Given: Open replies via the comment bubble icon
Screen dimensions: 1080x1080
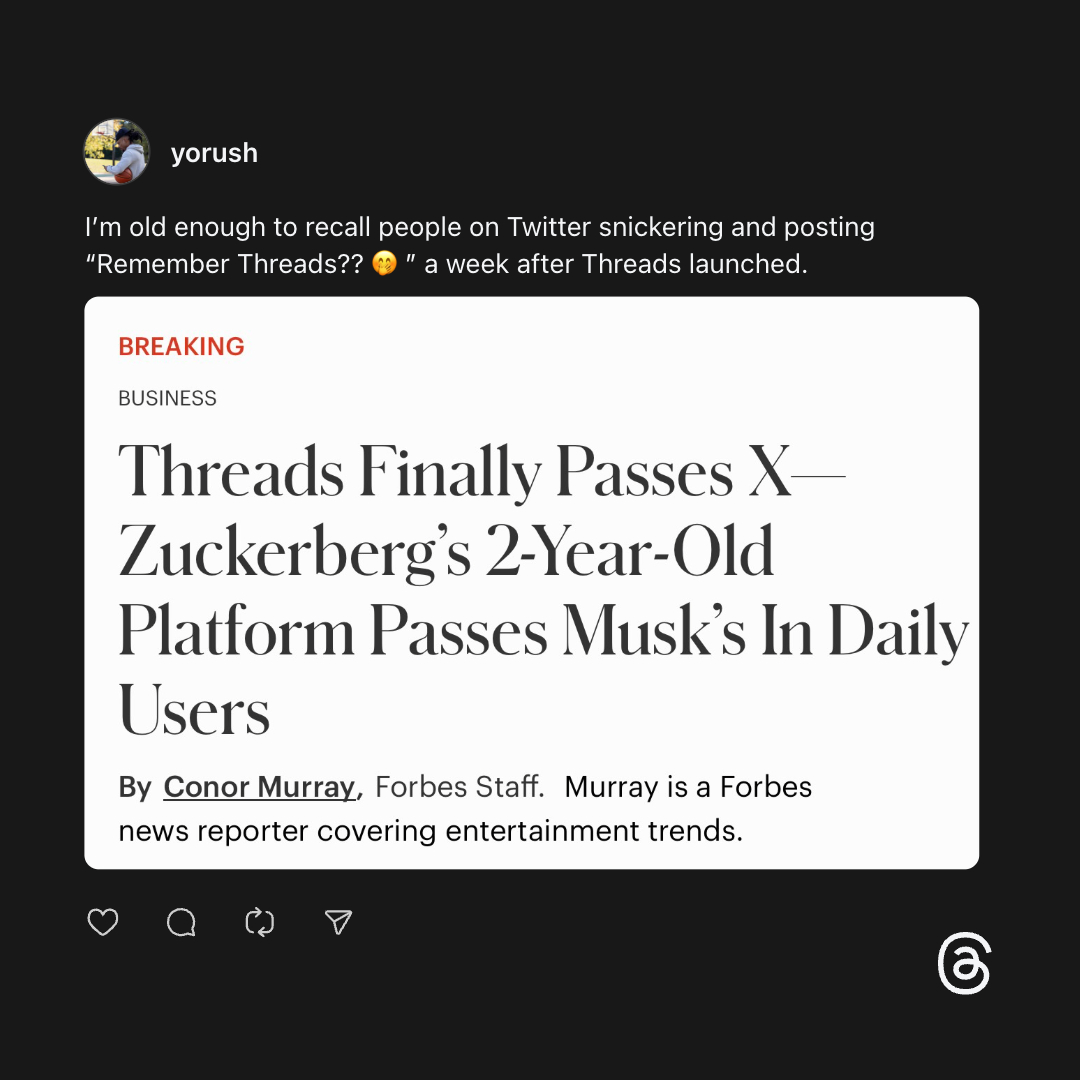Looking at the screenshot, I should pyautogui.click(x=181, y=922).
